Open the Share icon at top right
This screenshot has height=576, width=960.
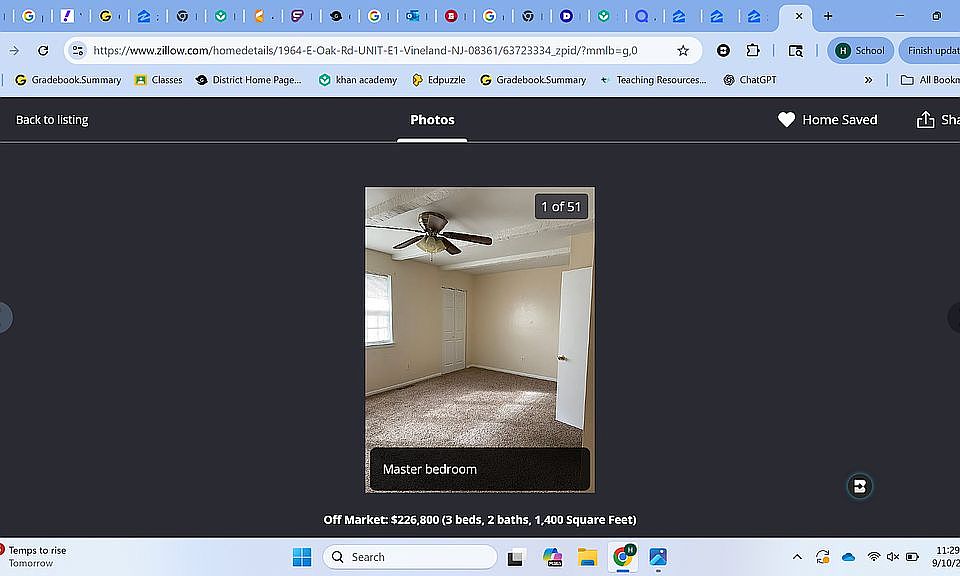tap(925, 120)
